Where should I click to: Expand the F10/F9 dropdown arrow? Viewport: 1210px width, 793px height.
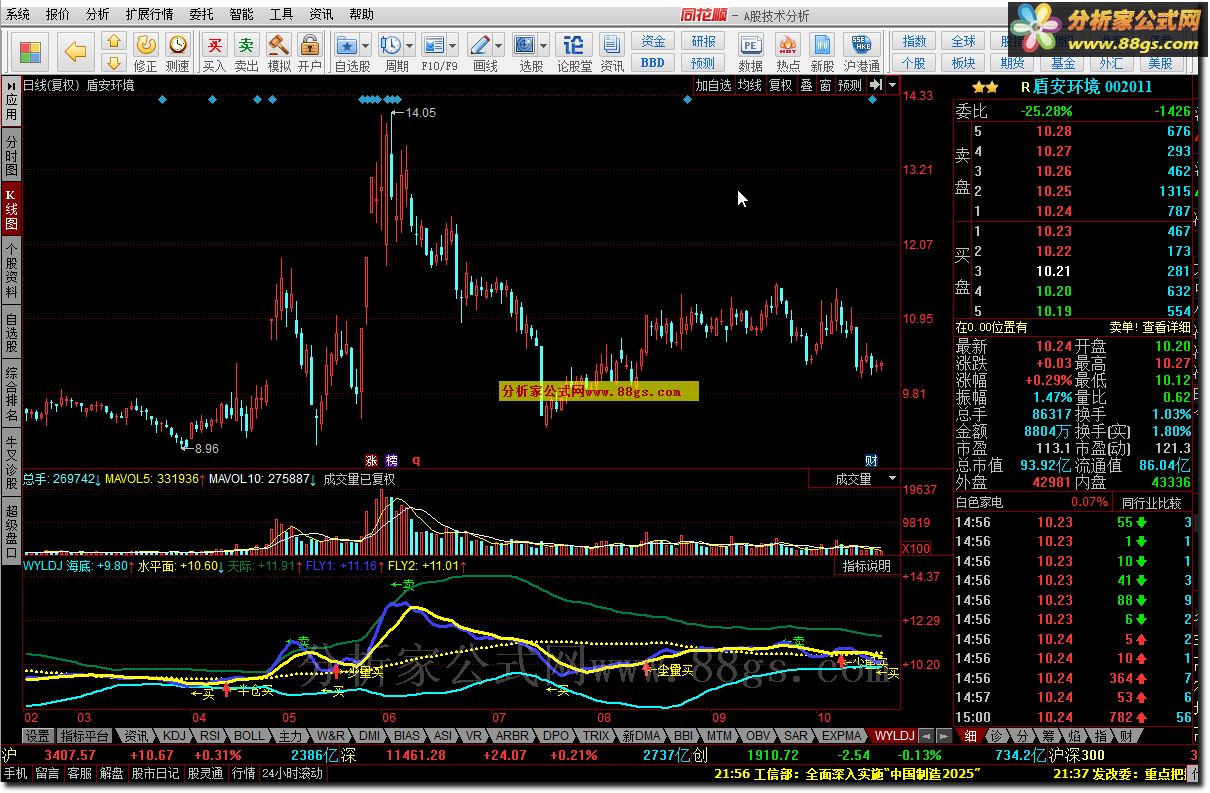(453, 45)
